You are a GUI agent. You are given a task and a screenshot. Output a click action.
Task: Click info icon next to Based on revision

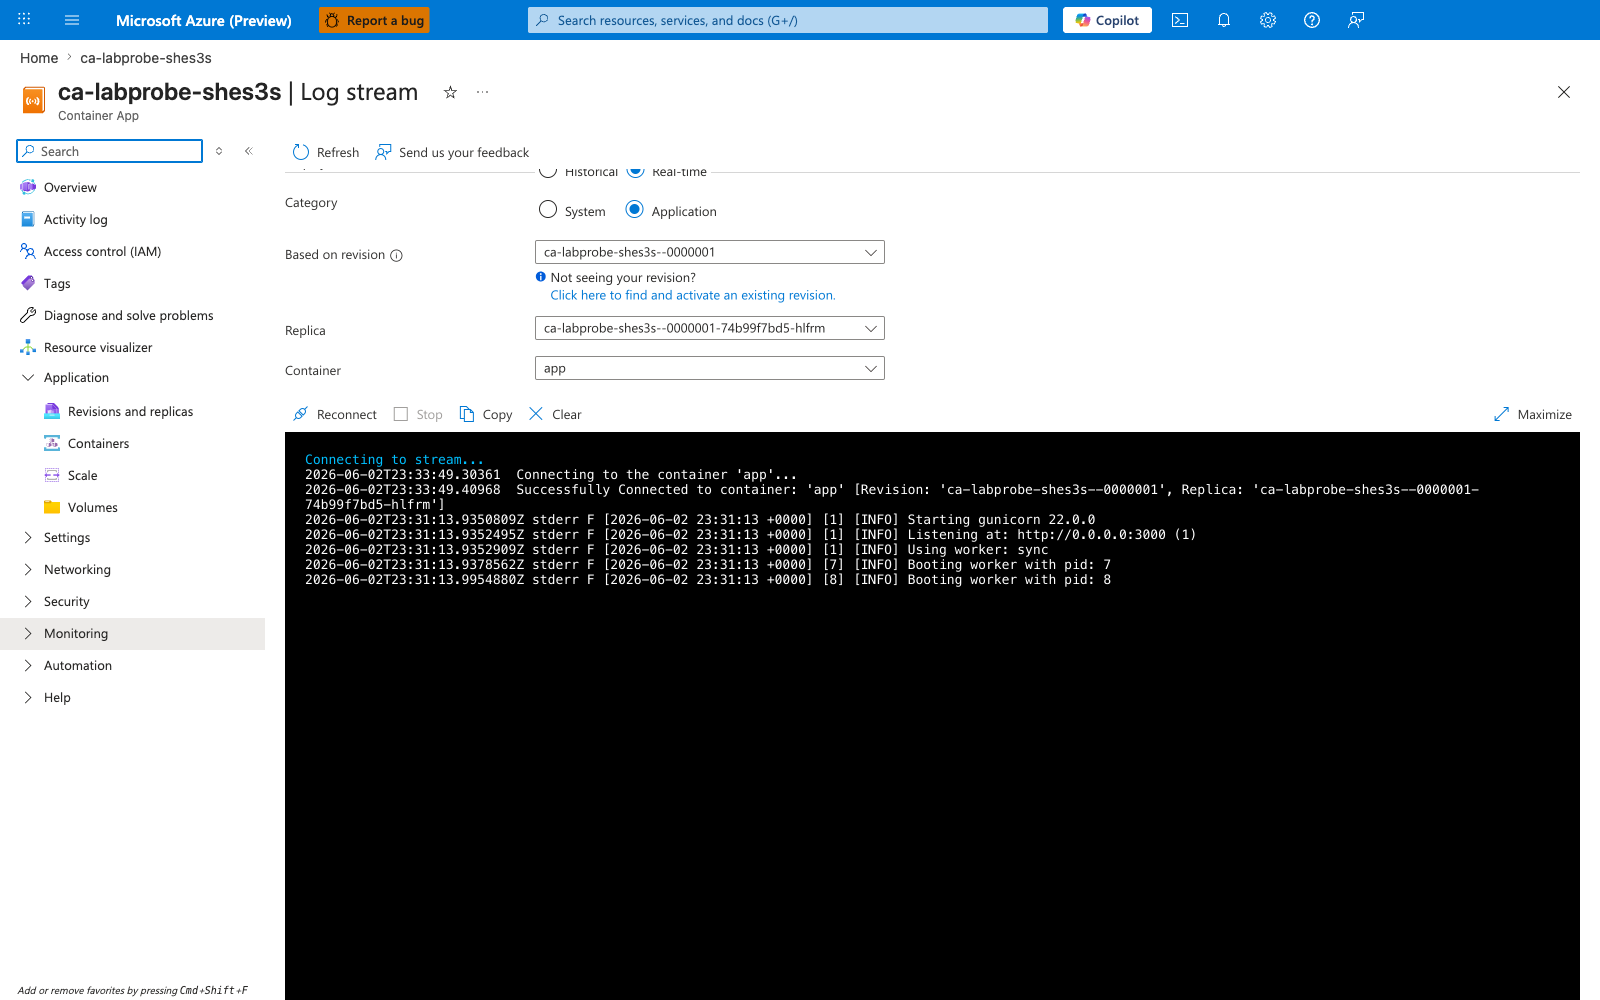coord(396,255)
